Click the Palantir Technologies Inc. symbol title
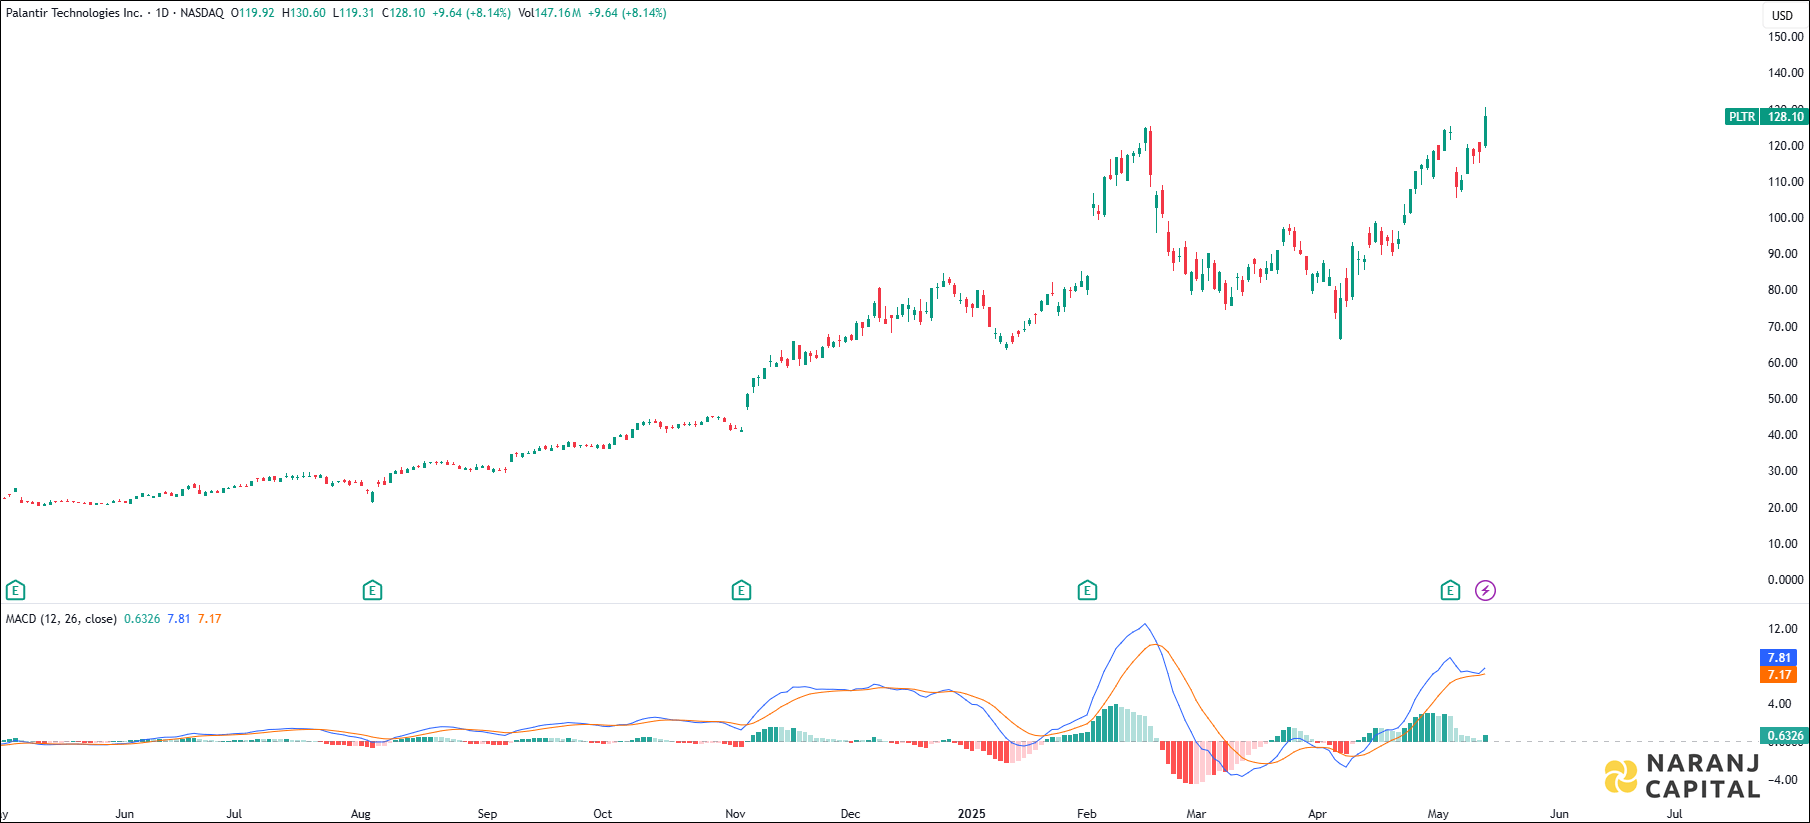The height and width of the screenshot is (823, 1810). 74,13
